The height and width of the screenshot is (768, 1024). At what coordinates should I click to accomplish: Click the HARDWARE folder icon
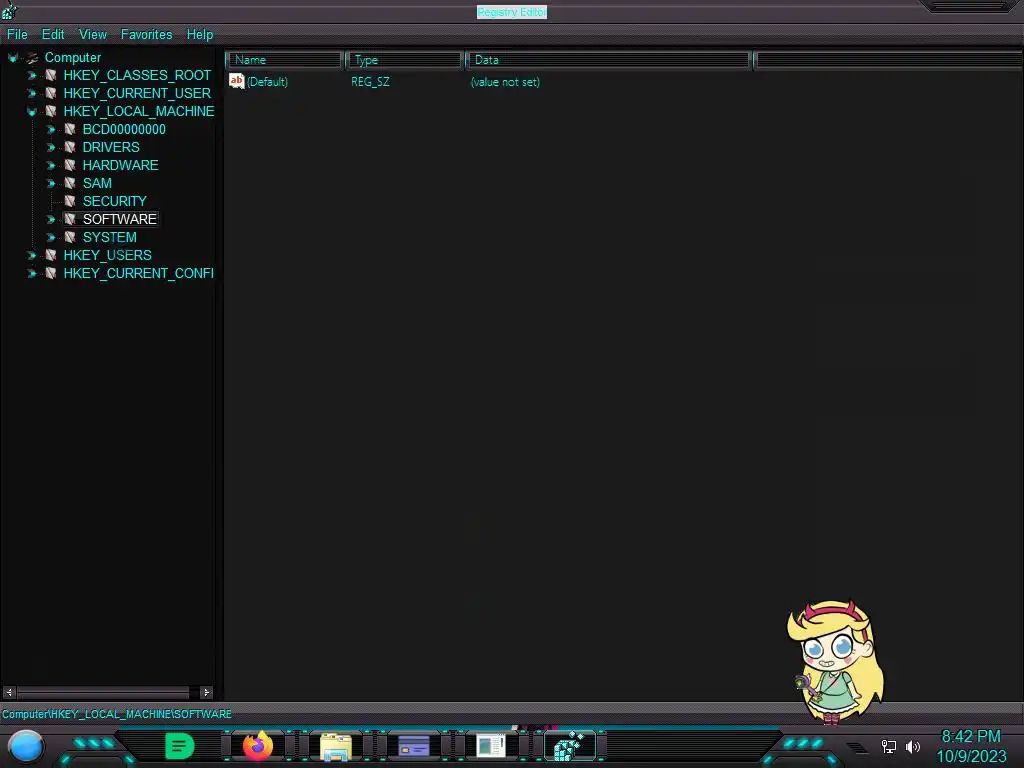pyautogui.click(x=70, y=165)
